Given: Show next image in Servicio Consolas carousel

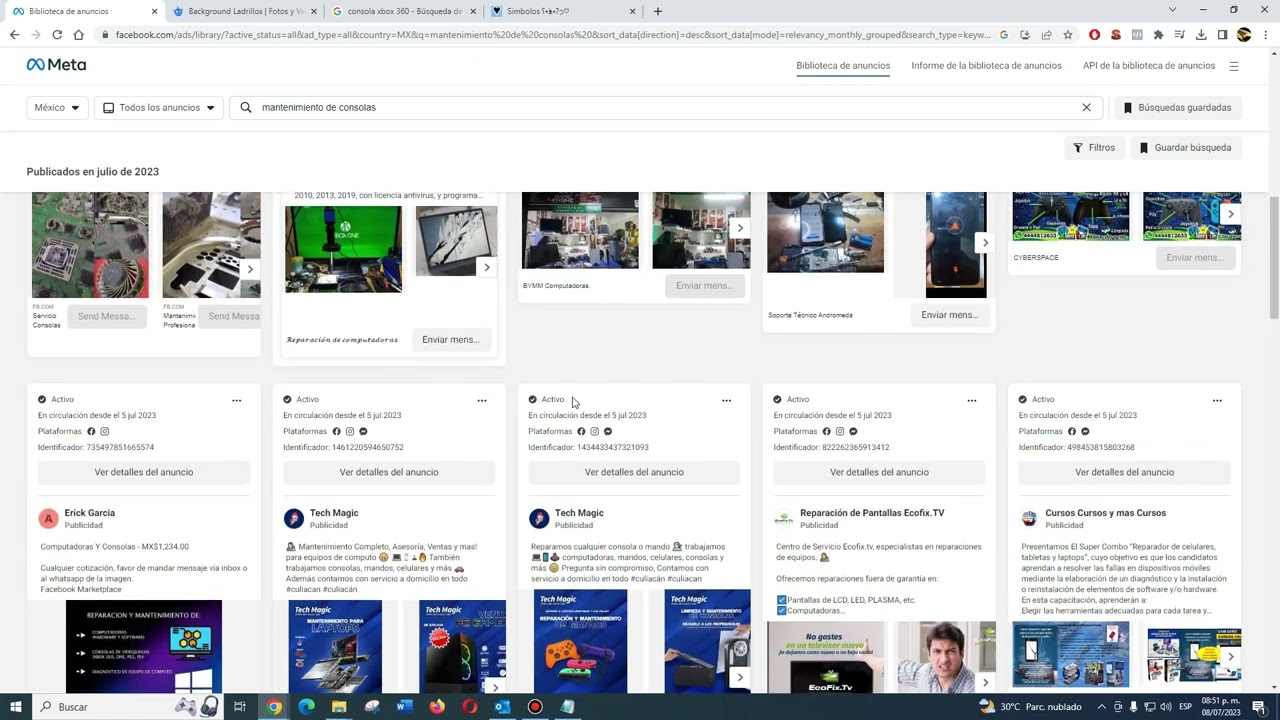Looking at the screenshot, I should pyautogui.click(x=250, y=269).
